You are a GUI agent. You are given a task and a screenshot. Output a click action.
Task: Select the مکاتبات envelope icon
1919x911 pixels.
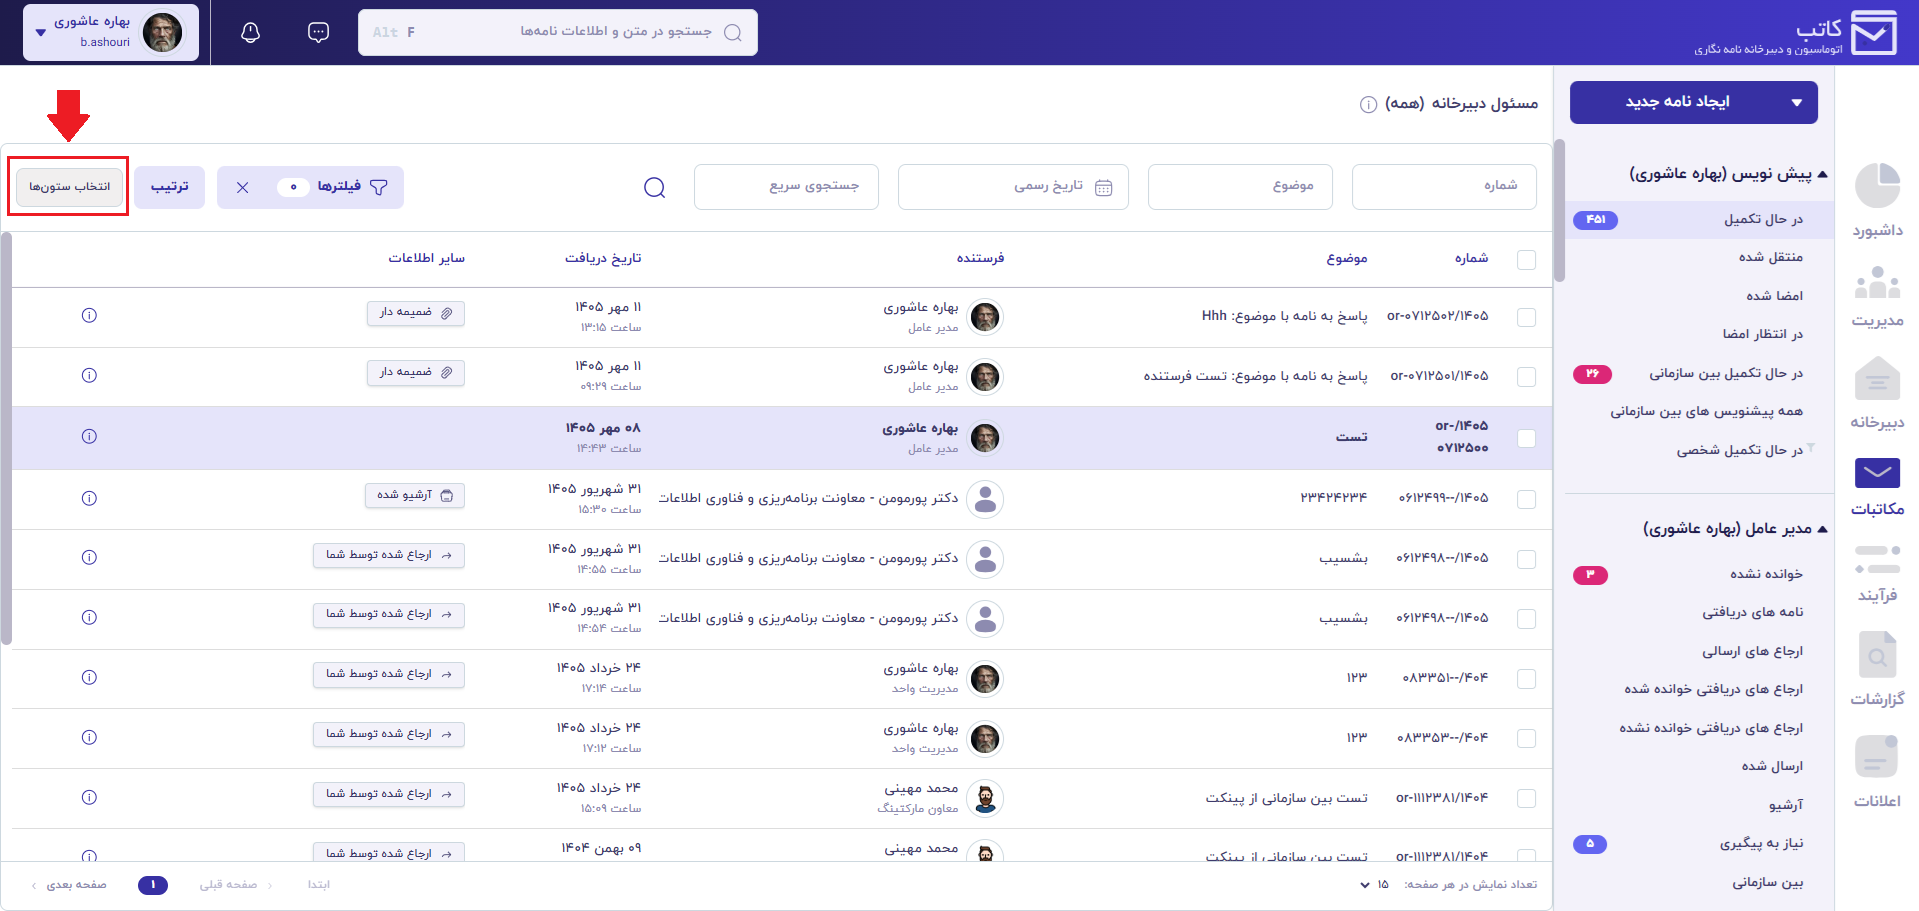pos(1877,473)
